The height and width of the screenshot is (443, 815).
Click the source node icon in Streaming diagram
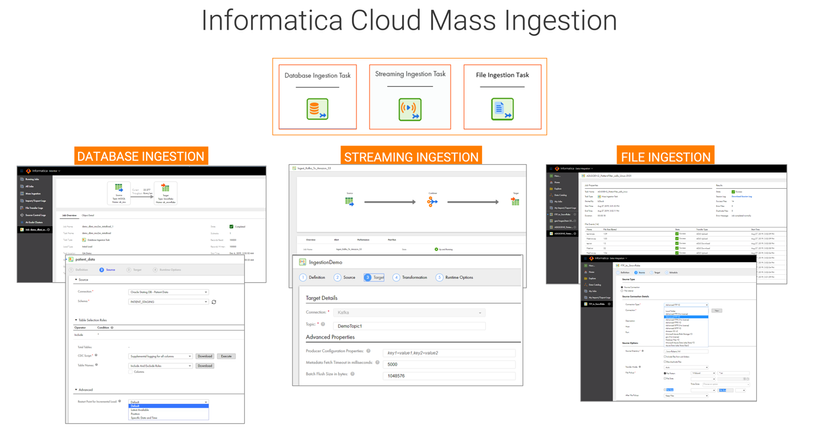(x=349, y=201)
